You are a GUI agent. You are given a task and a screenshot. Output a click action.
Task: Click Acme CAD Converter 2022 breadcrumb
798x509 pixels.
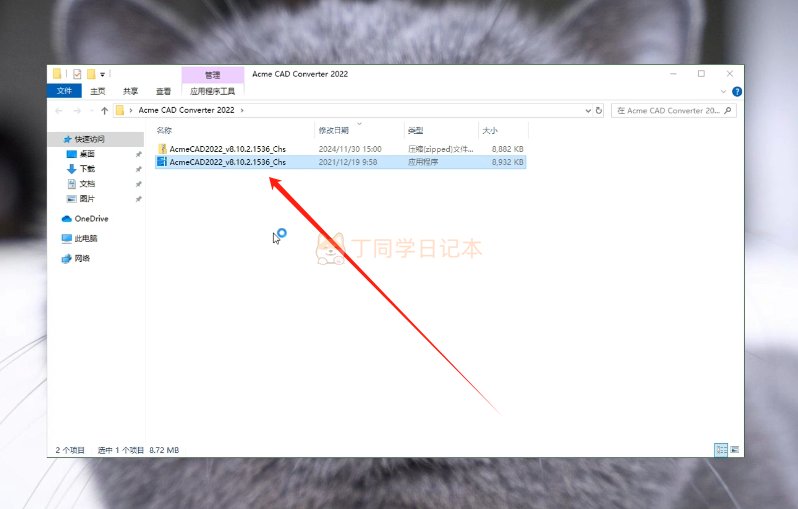[186, 110]
